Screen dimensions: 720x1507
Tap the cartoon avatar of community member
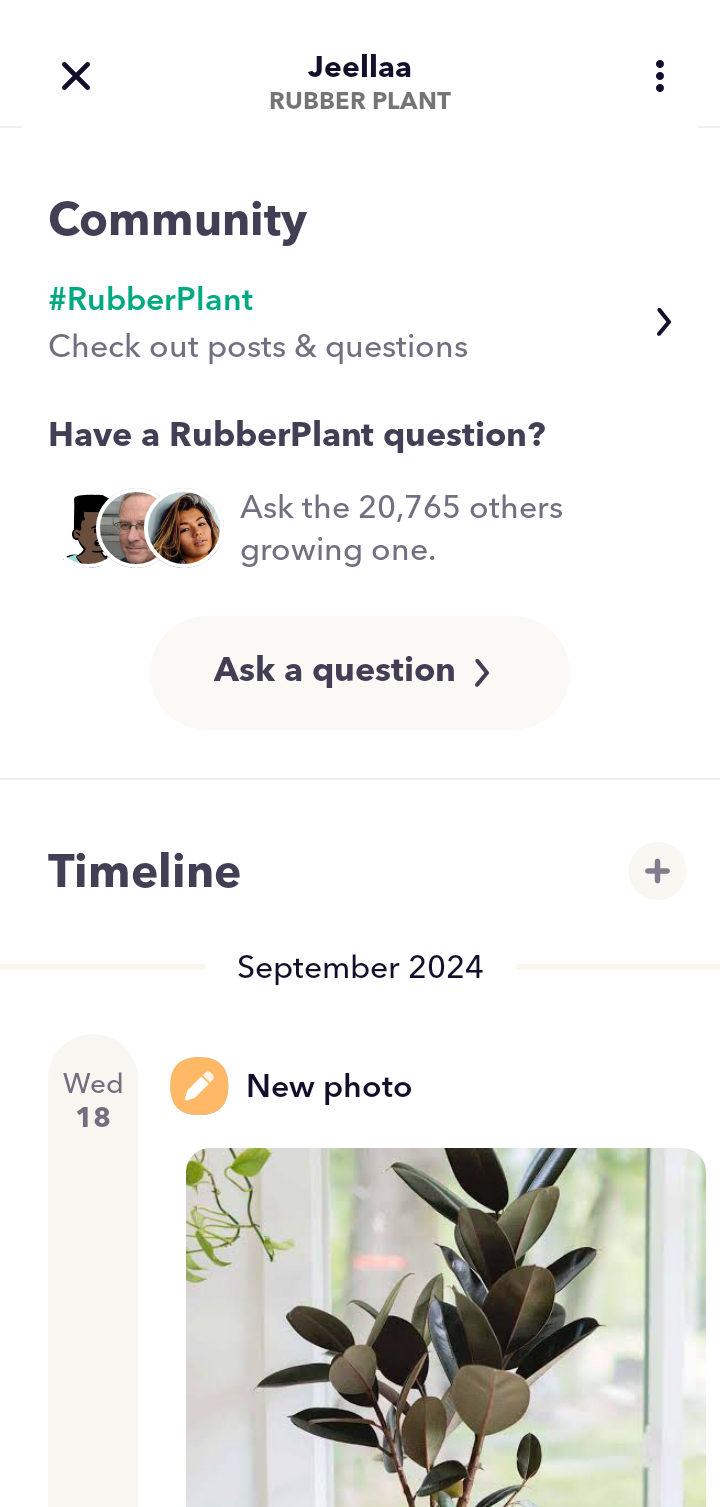click(x=86, y=529)
